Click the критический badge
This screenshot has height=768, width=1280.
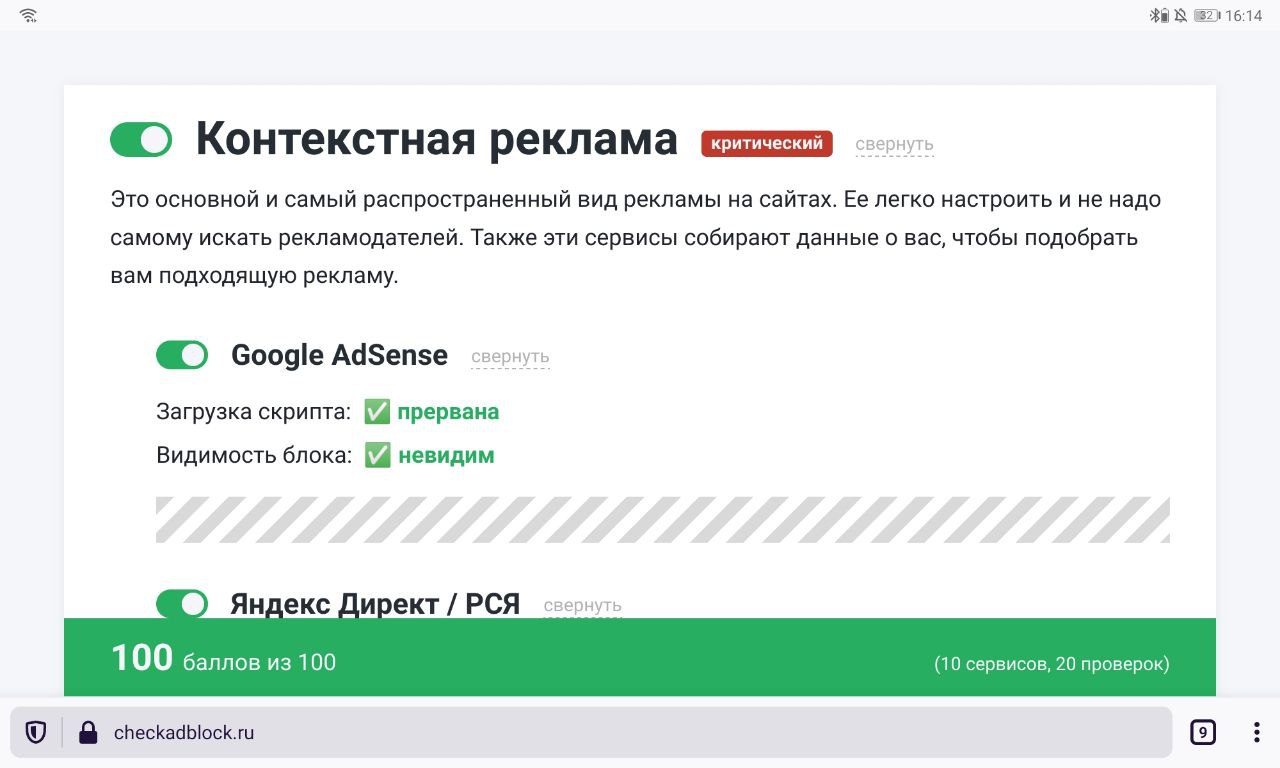[x=767, y=143]
